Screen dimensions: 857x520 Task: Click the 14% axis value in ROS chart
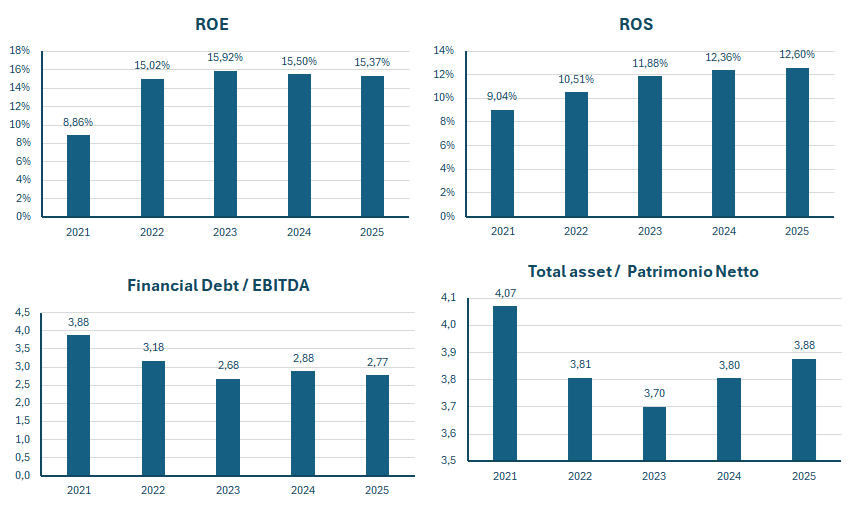pyautogui.click(x=444, y=51)
